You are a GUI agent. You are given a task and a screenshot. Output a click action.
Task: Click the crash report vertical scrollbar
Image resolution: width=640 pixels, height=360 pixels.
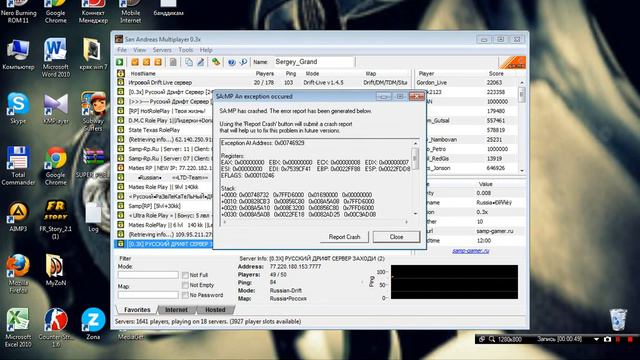click(415, 178)
